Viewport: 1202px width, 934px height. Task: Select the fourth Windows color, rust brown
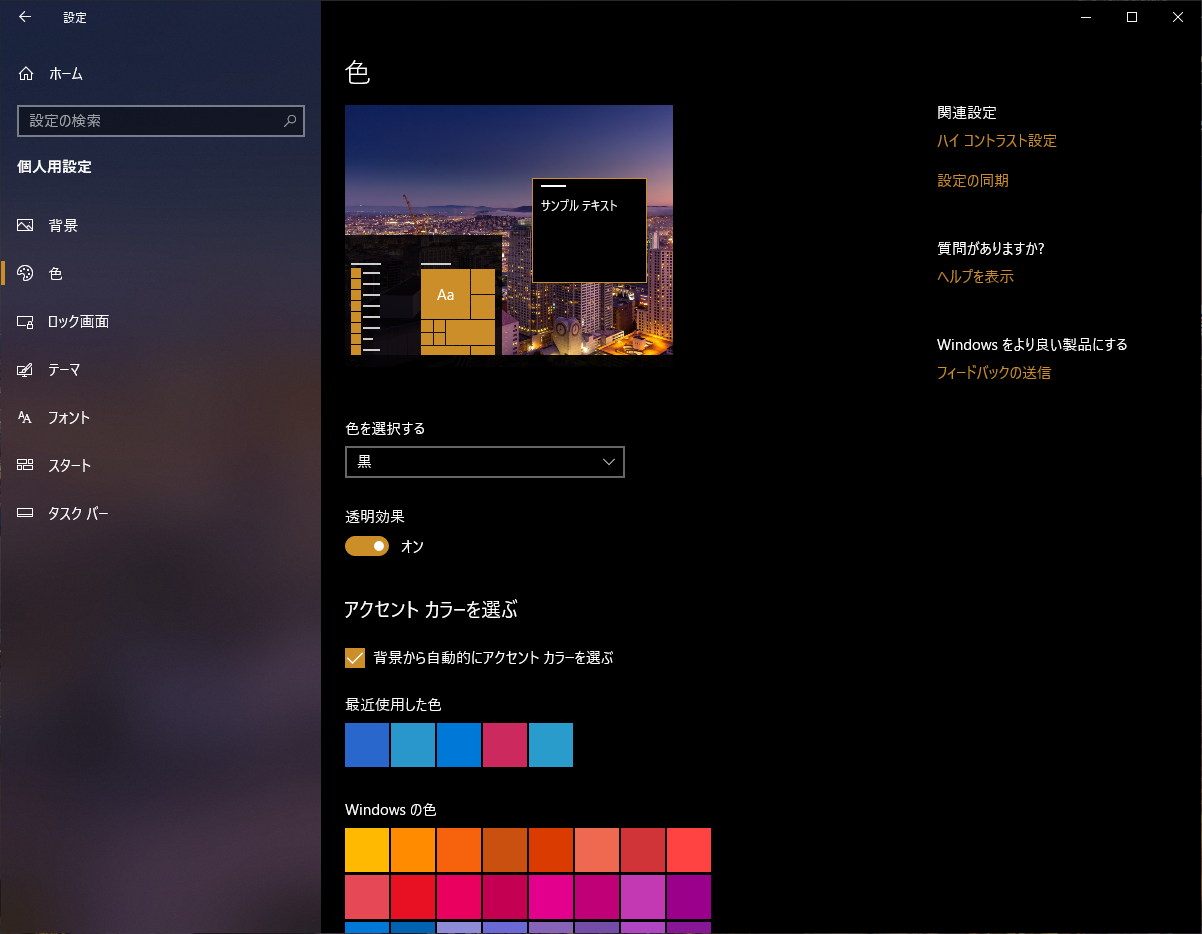(505, 850)
